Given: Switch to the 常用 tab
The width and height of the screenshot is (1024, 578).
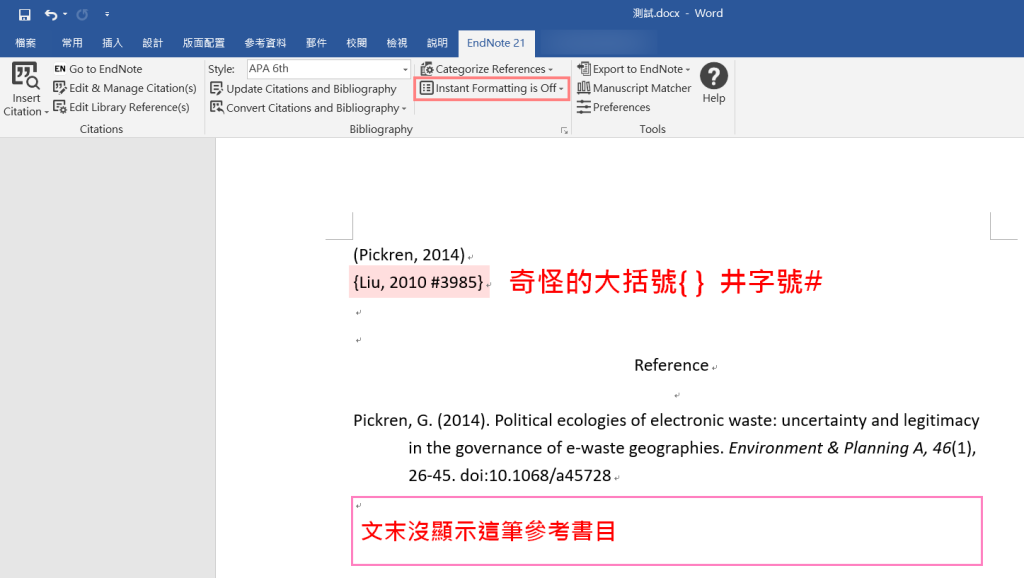Looking at the screenshot, I should tap(72, 43).
